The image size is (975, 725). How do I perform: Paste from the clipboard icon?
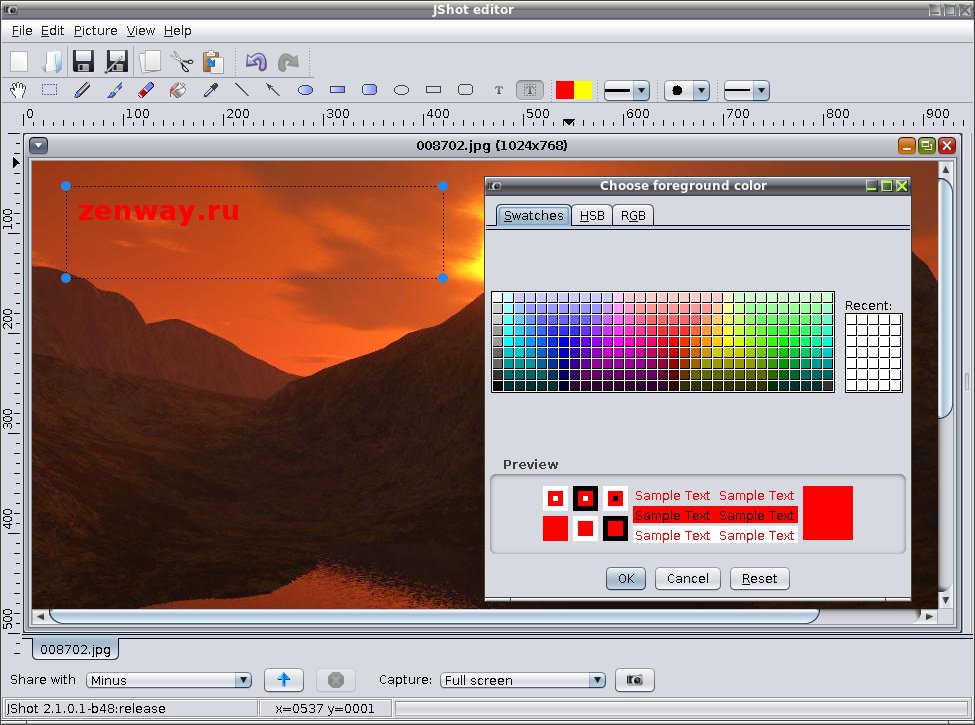(x=213, y=62)
